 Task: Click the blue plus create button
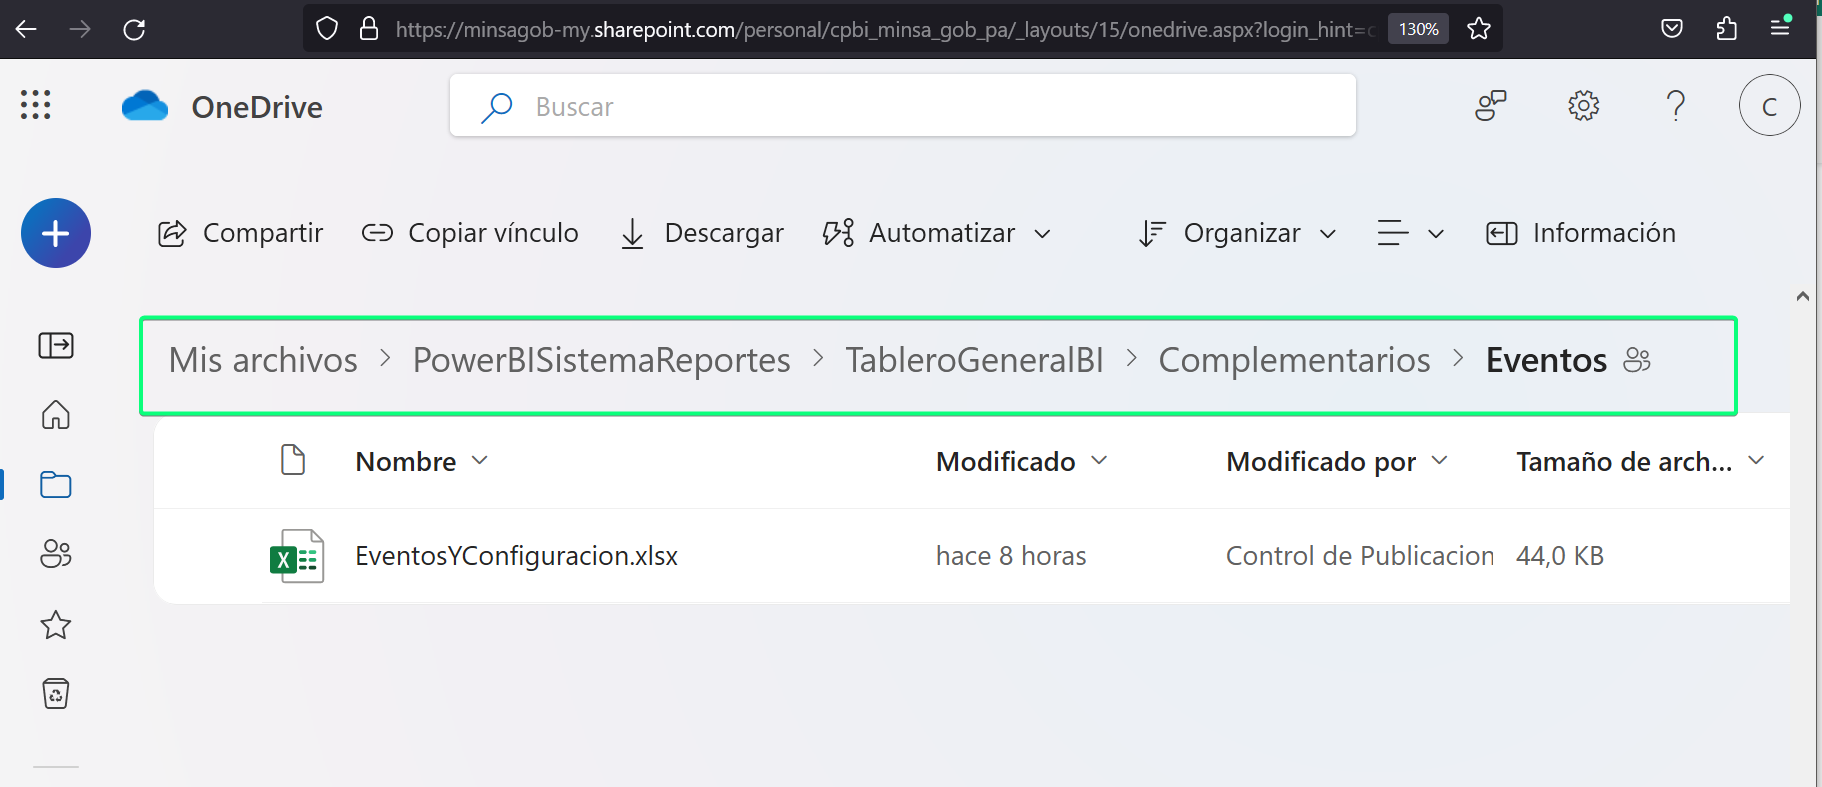click(56, 233)
